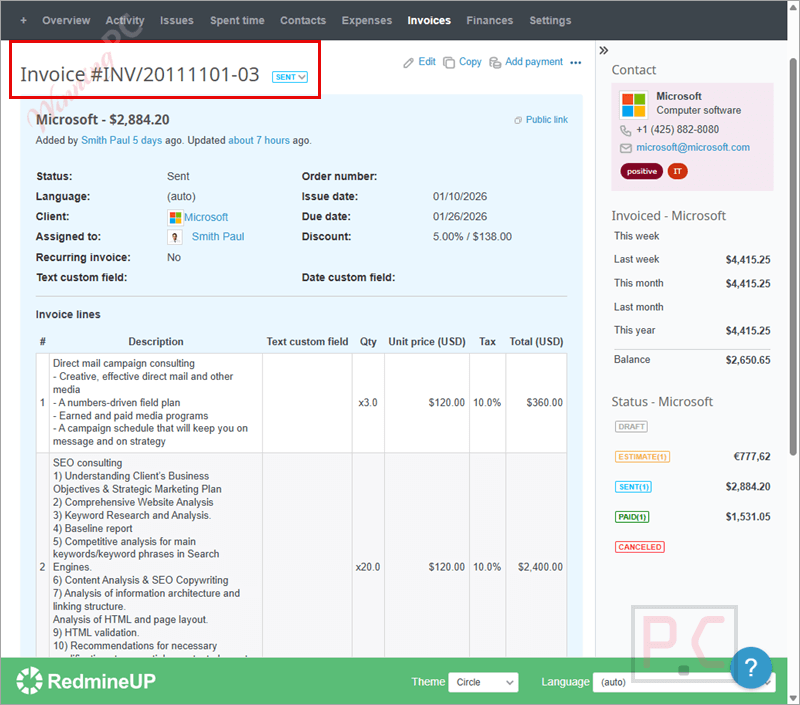Click the email envelope icon in Contact card
800x705 pixels.
626,148
